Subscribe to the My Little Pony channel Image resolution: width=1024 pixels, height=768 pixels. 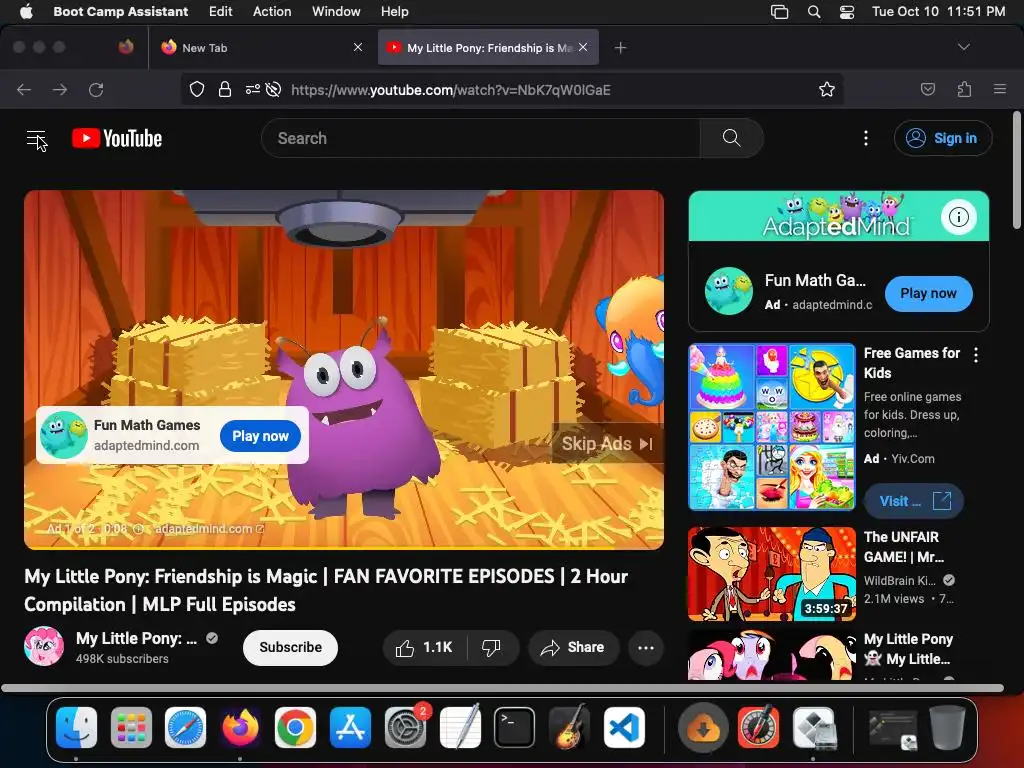(x=290, y=647)
